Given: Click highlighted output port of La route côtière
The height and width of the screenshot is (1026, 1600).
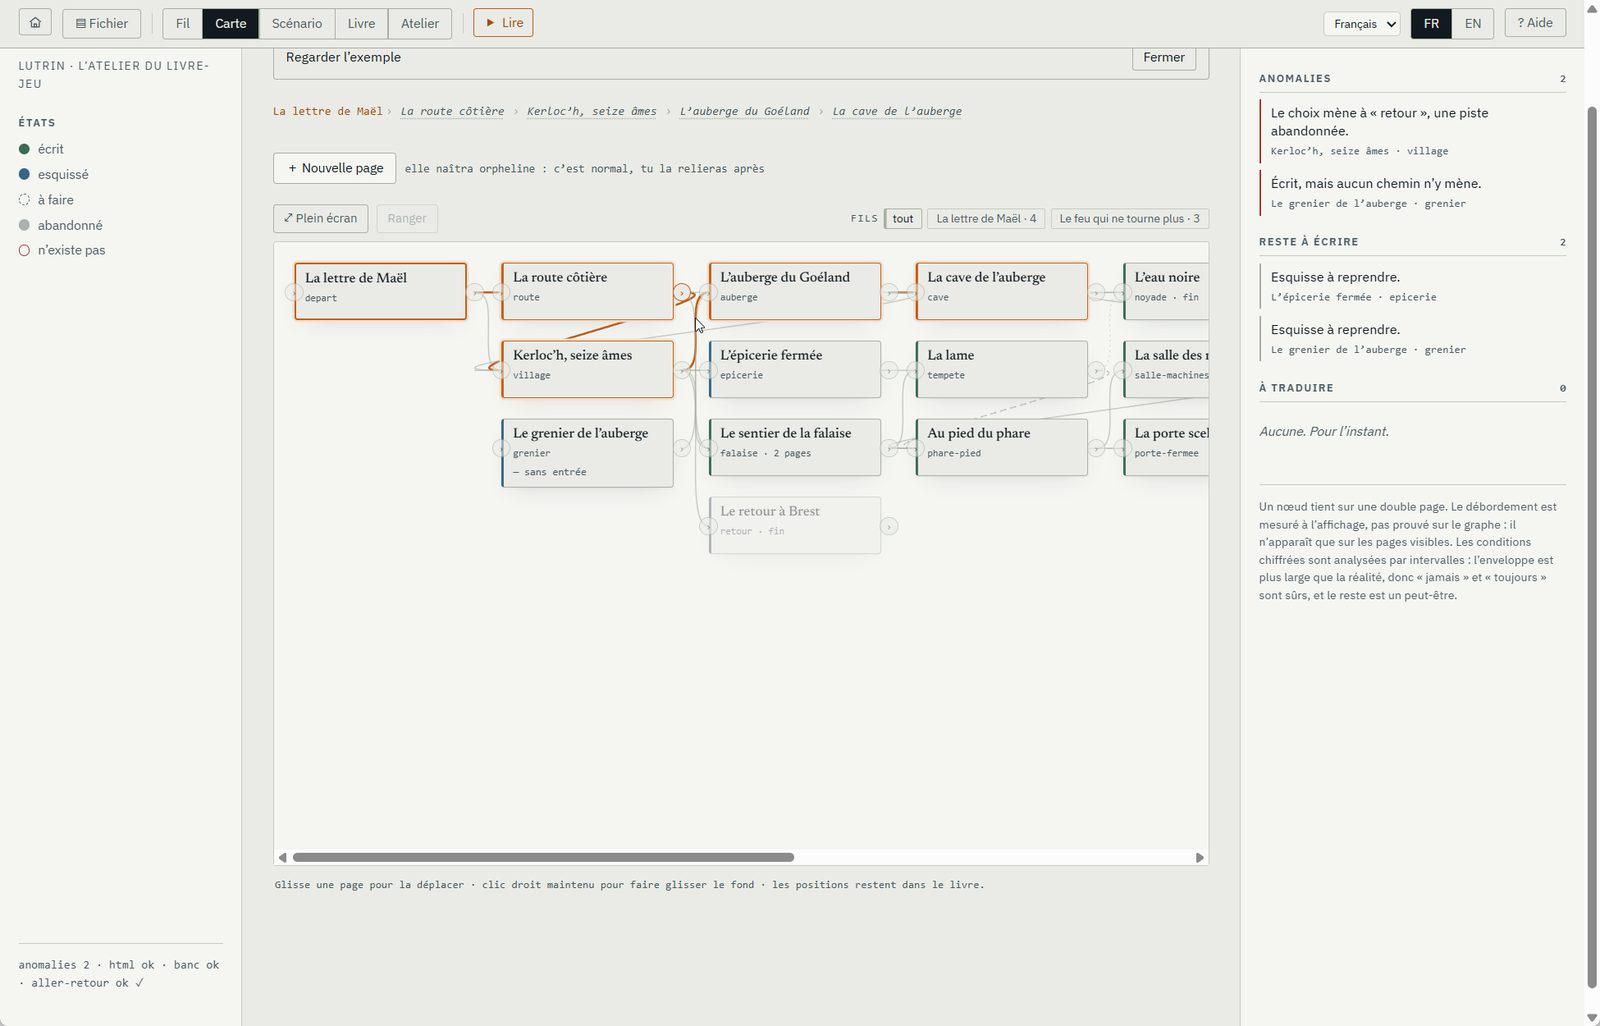Looking at the screenshot, I should (682, 292).
